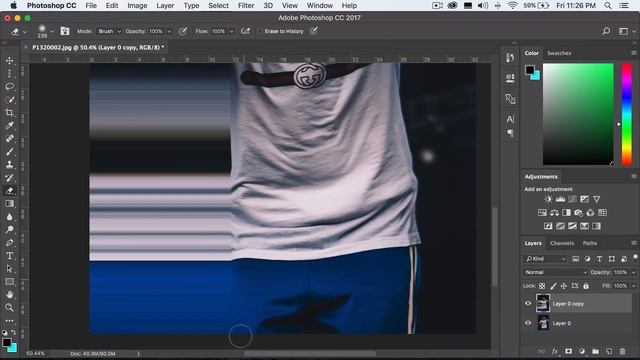Click the Layer 0 copy name

click(568, 304)
